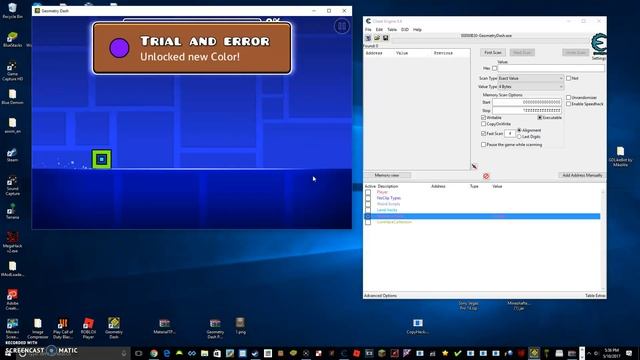Open Table Extras in Cheat Engine
The height and width of the screenshot is (360, 640).
click(x=595, y=296)
